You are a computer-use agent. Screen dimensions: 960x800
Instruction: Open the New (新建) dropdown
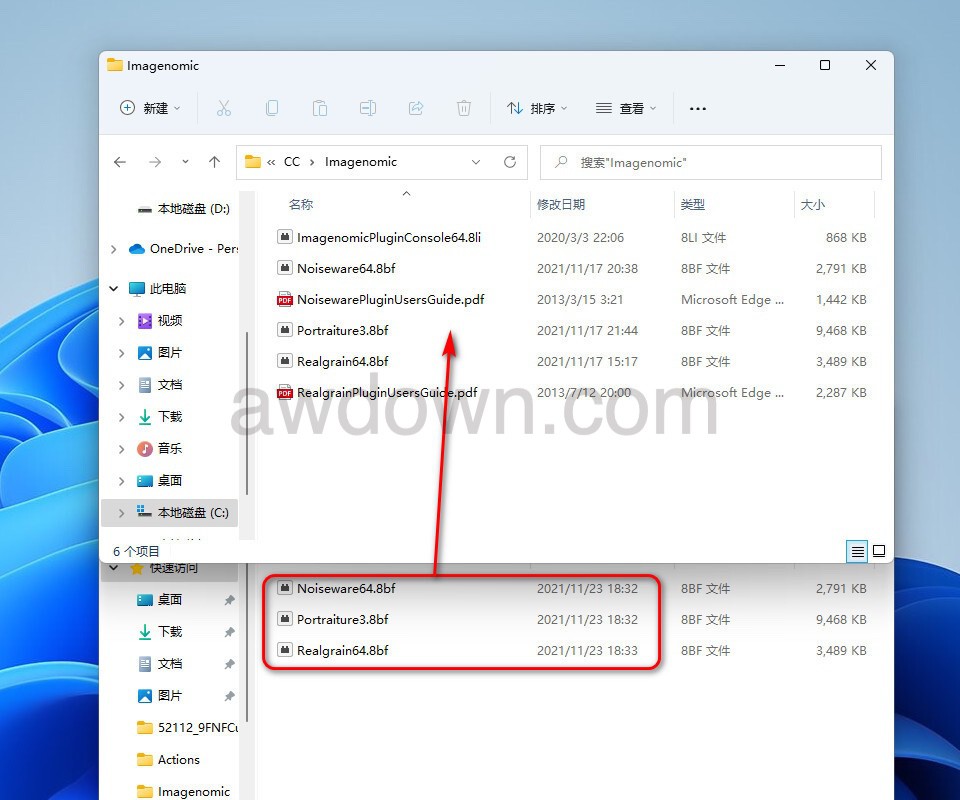click(150, 108)
